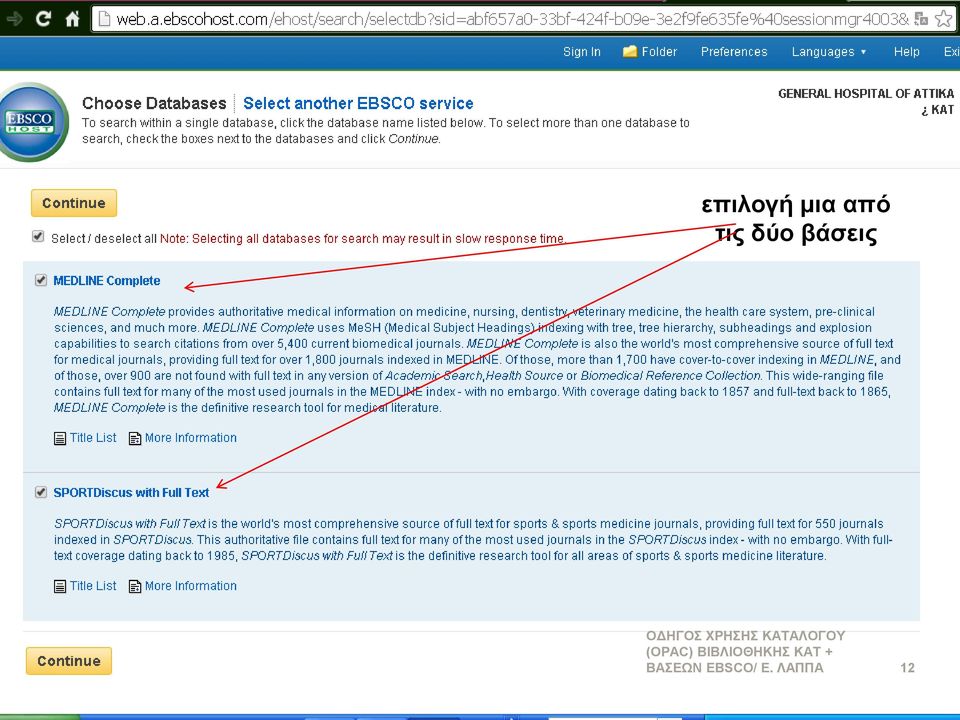Open More Information for MEDLINE Complete
The image size is (960, 720).
(190, 438)
